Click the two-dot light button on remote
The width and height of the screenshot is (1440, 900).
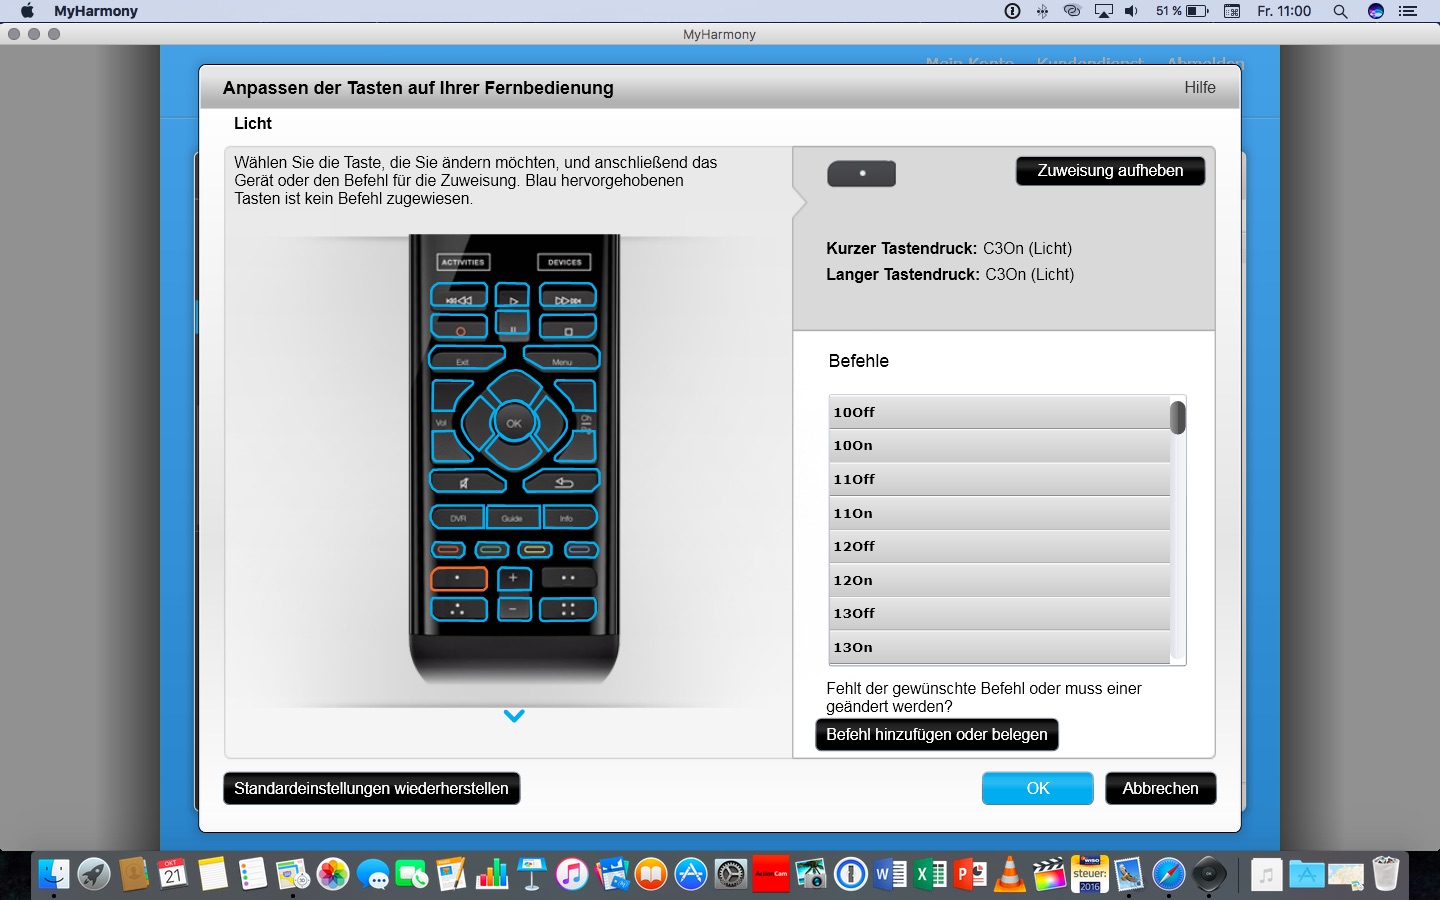(x=568, y=578)
